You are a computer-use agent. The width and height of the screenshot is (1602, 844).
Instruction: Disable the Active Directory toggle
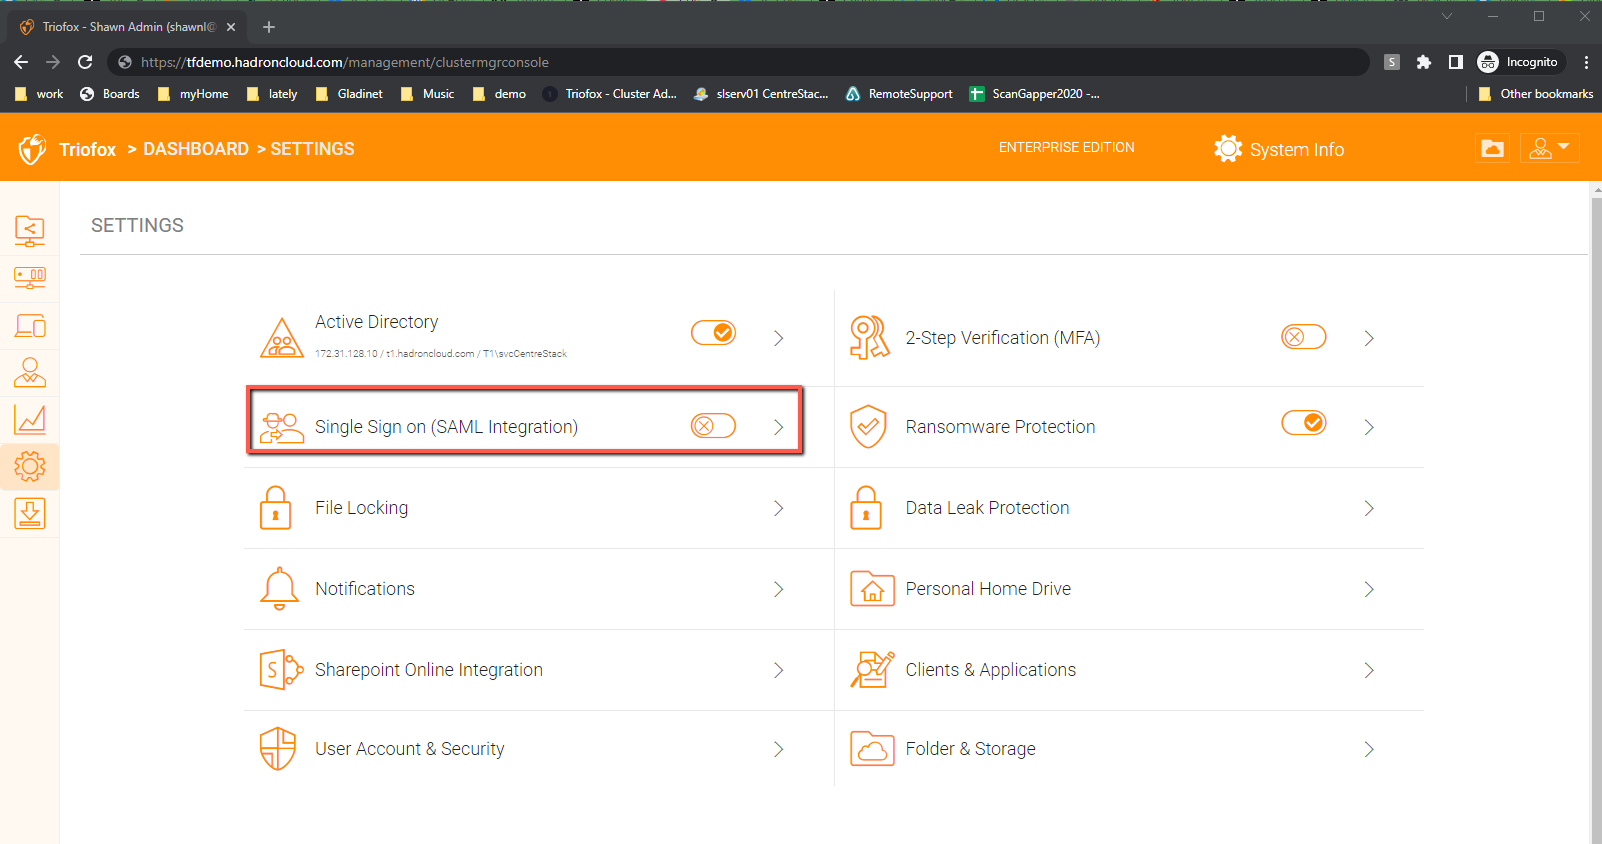pyautogui.click(x=713, y=333)
